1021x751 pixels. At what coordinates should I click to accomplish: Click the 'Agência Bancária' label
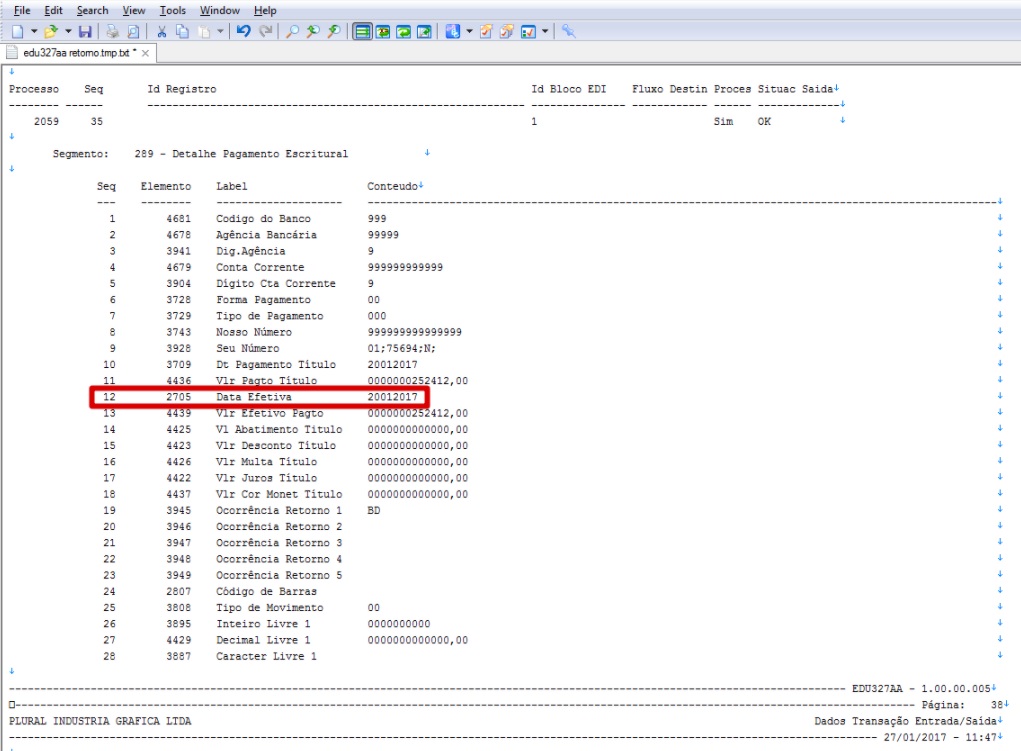266,234
